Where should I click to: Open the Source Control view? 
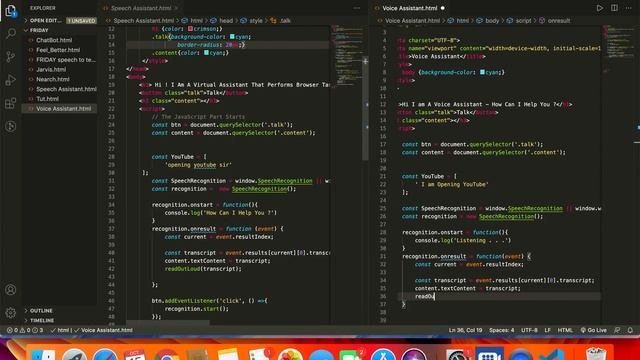tap(11, 57)
